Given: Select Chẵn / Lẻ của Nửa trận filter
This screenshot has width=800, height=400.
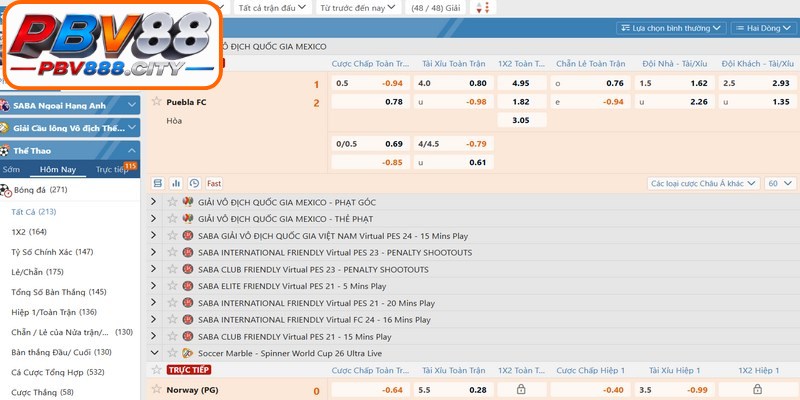Looking at the screenshot, I should click(72, 332).
